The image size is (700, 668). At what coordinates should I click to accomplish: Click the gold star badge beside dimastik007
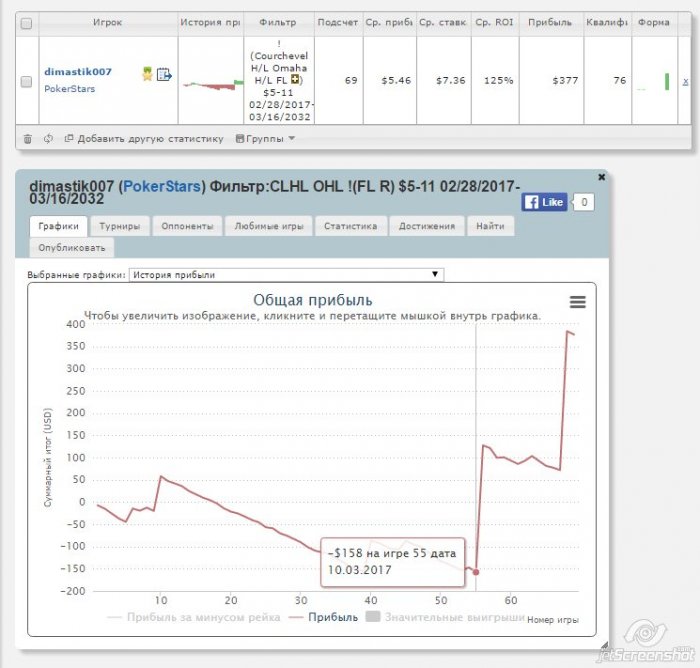(147, 74)
